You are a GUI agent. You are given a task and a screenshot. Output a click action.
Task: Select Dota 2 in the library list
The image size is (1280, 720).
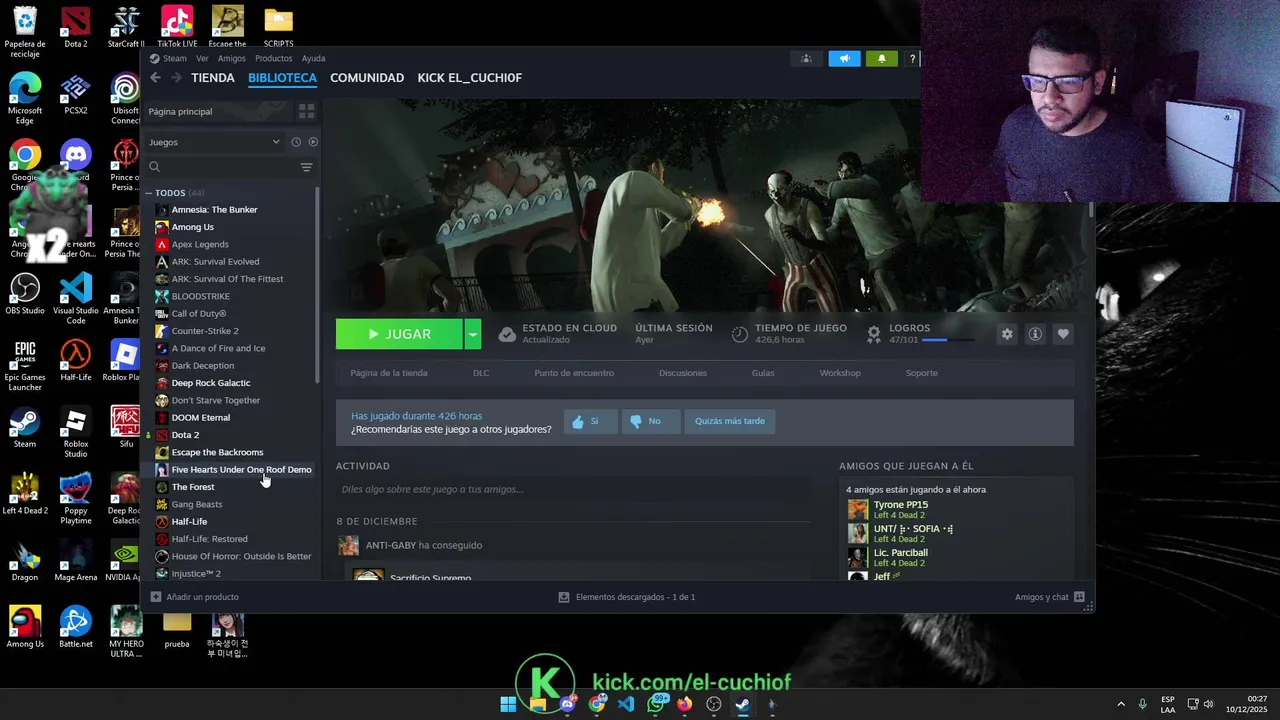pyautogui.click(x=185, y=435)
